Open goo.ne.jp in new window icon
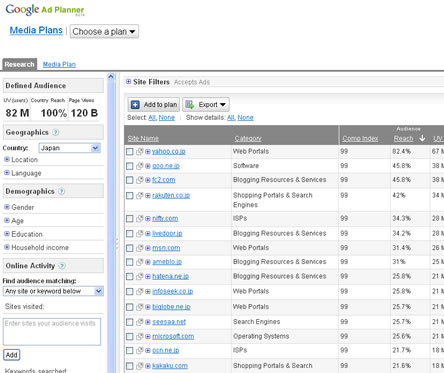Image resolution: width=444 pixels, height=373 pixels. (140, 166)
